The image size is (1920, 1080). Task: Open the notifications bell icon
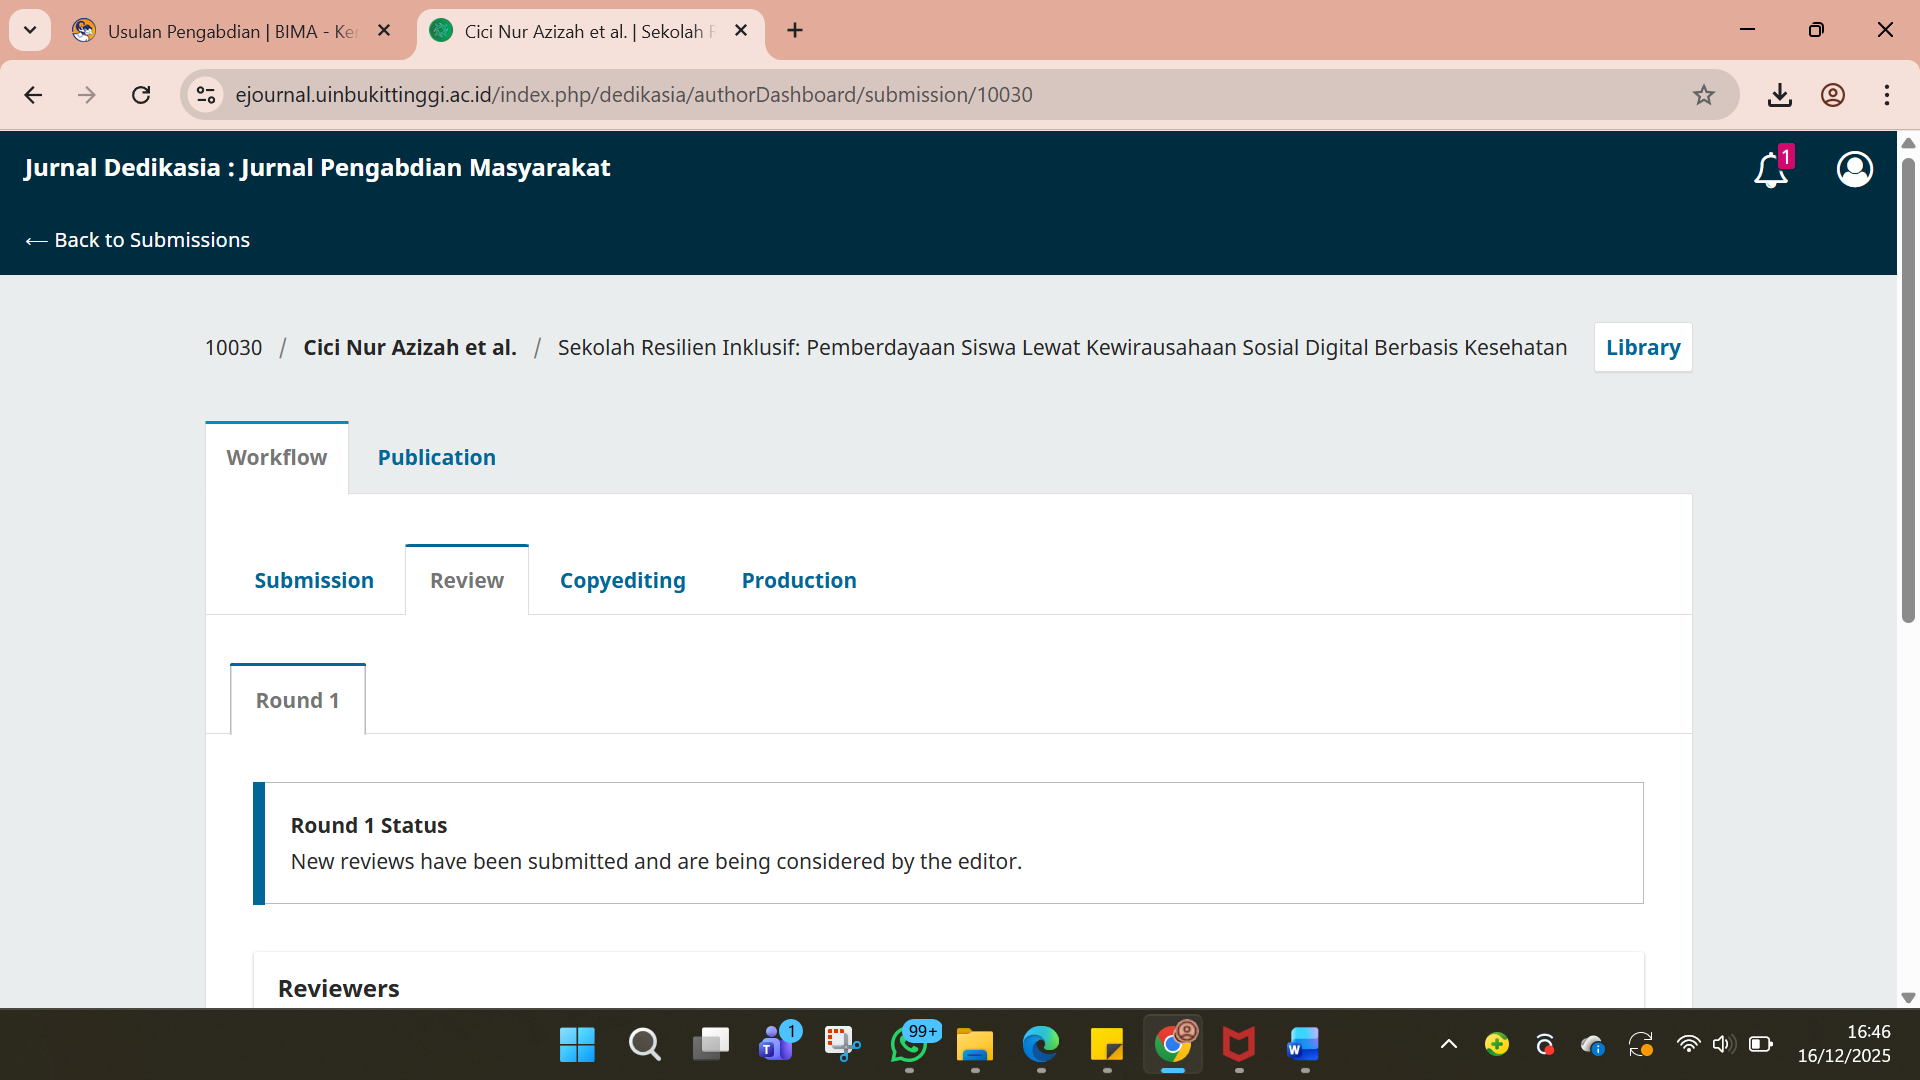click(1770, 170)
